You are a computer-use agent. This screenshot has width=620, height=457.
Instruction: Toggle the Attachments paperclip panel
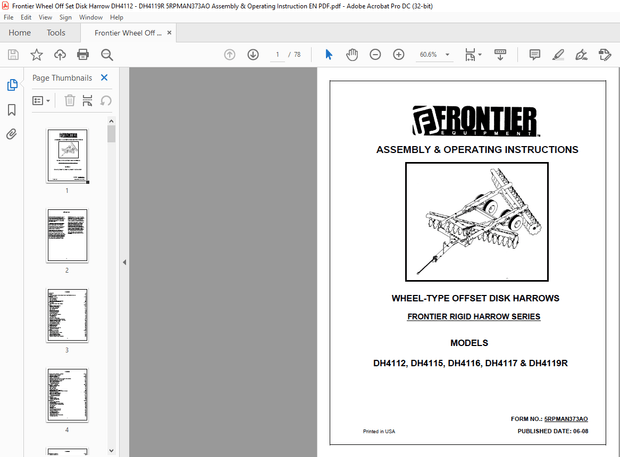point(12,132)
